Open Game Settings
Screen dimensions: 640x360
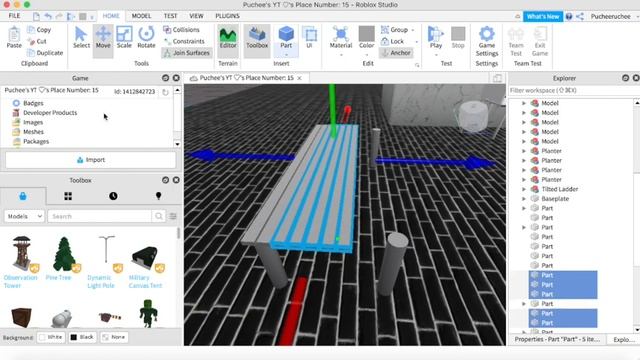[487, 41]
